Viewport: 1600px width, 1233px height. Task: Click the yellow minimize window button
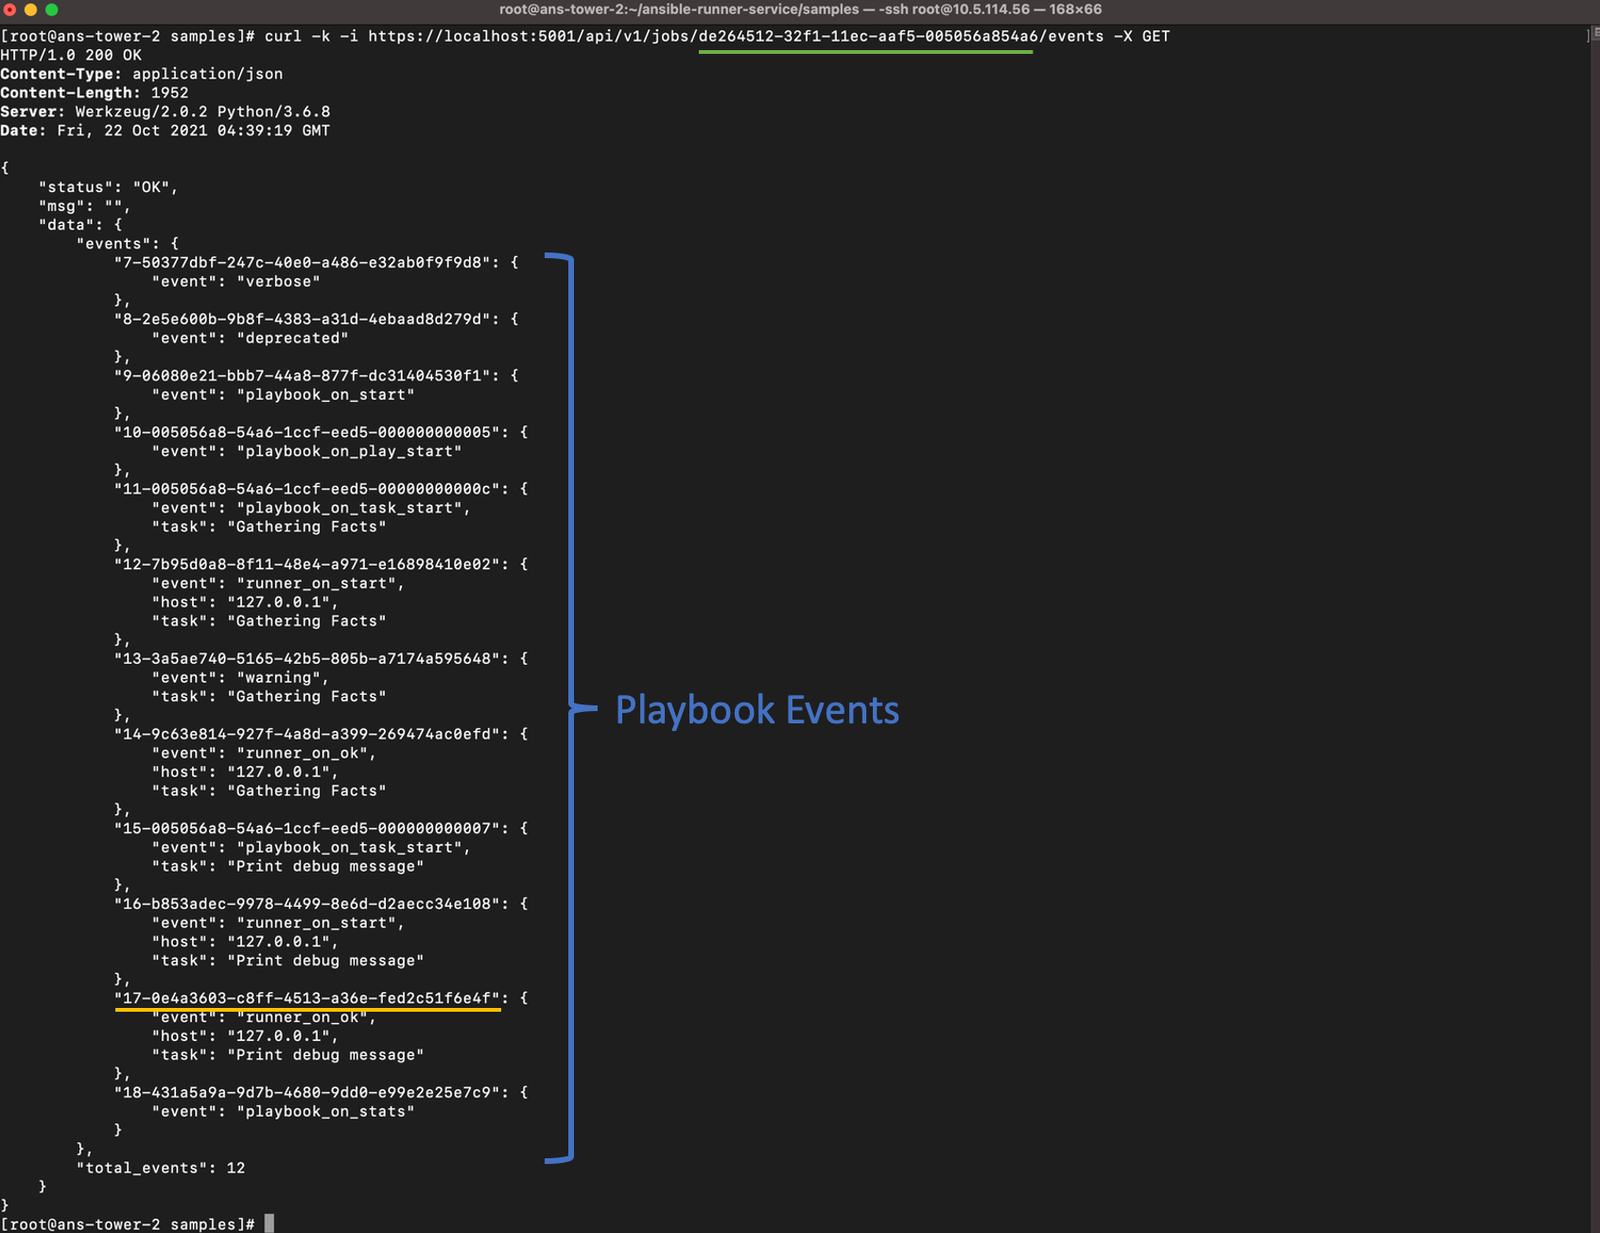pyautogui.click(x=30, y=10)
